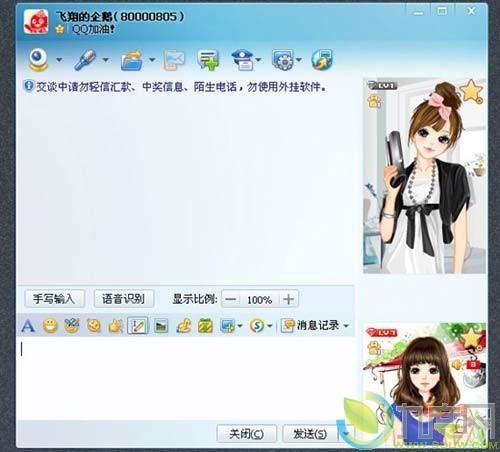Click the globe icon at toolbar end
Image resolution: width=500 pixels, height=452 pixels.
pos(322,60)
